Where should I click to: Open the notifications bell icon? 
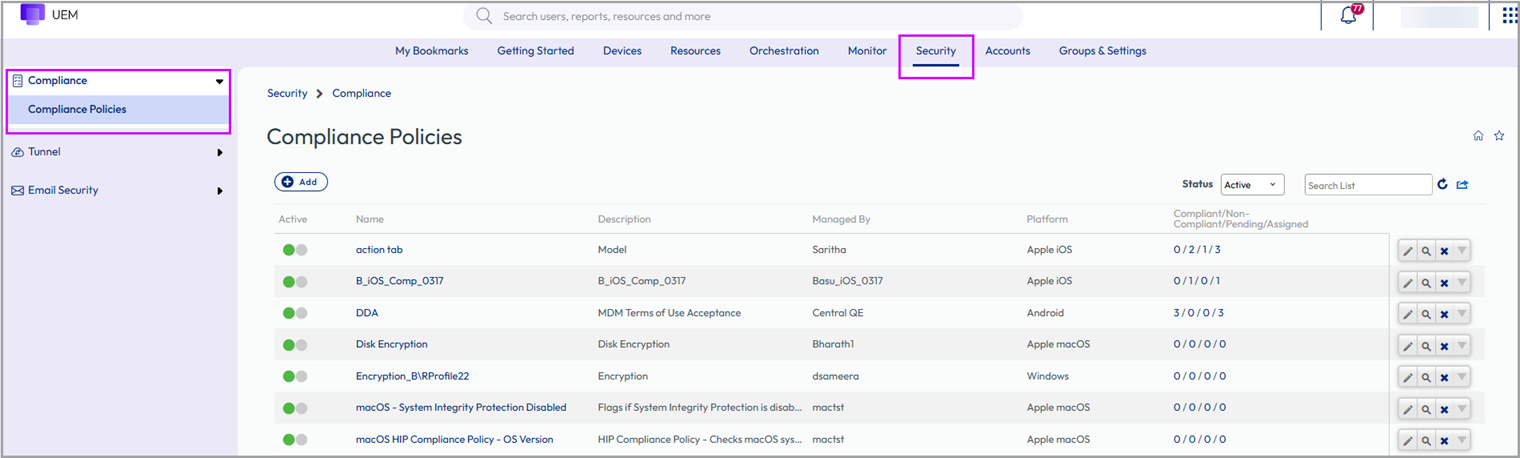point(1348,16)
